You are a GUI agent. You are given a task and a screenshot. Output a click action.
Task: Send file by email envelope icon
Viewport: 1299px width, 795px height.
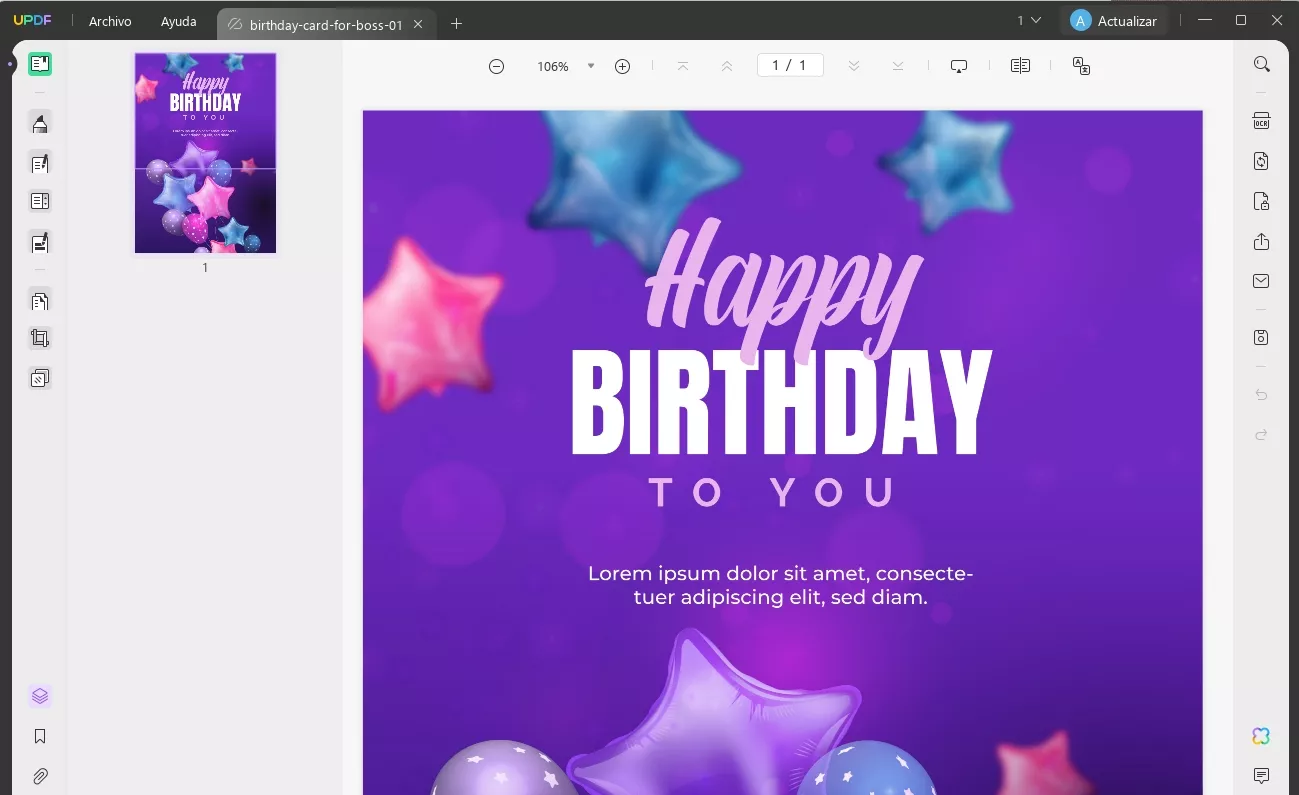click(1262, 281)
